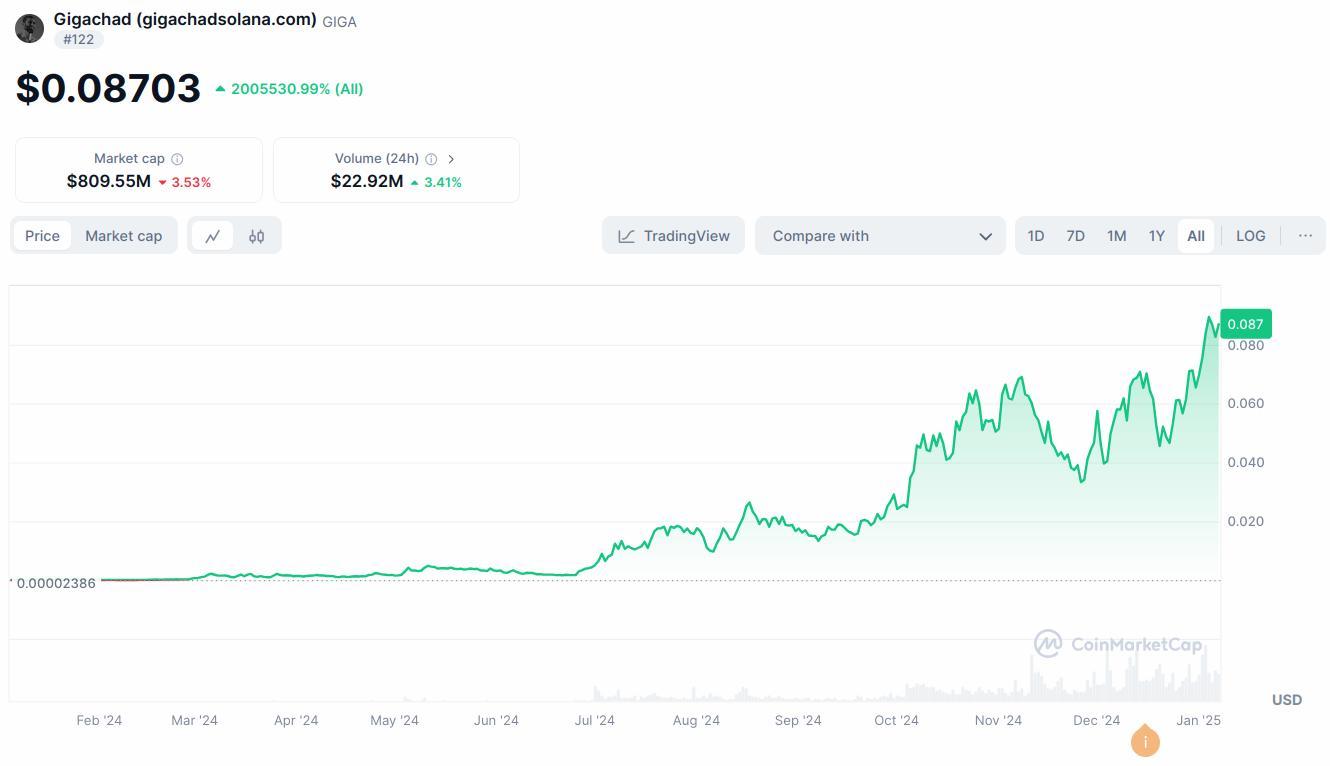The image size is (1330, 766).
Task: Click the Gigachad coin logo
Action: [x=29, y=28]
